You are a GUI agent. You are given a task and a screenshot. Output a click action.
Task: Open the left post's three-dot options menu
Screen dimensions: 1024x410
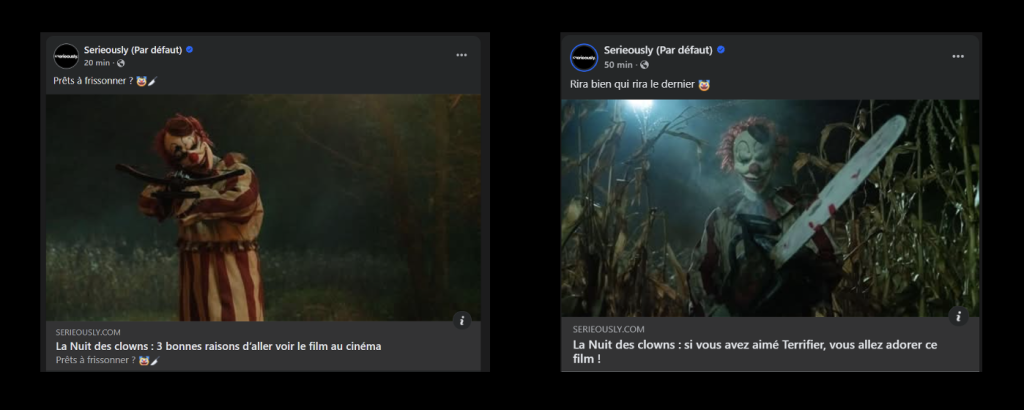tap(461, 55)
